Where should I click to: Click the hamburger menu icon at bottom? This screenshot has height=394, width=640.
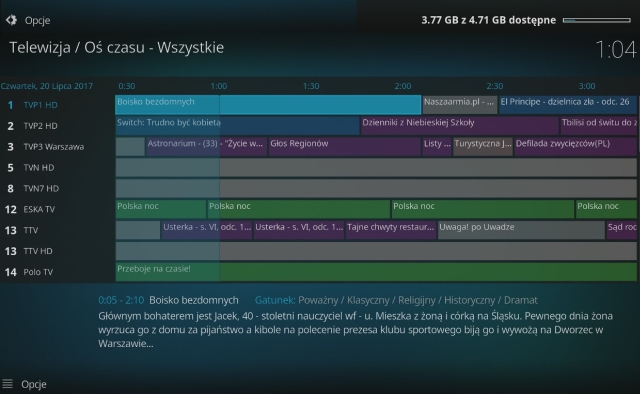coord(7,384)
